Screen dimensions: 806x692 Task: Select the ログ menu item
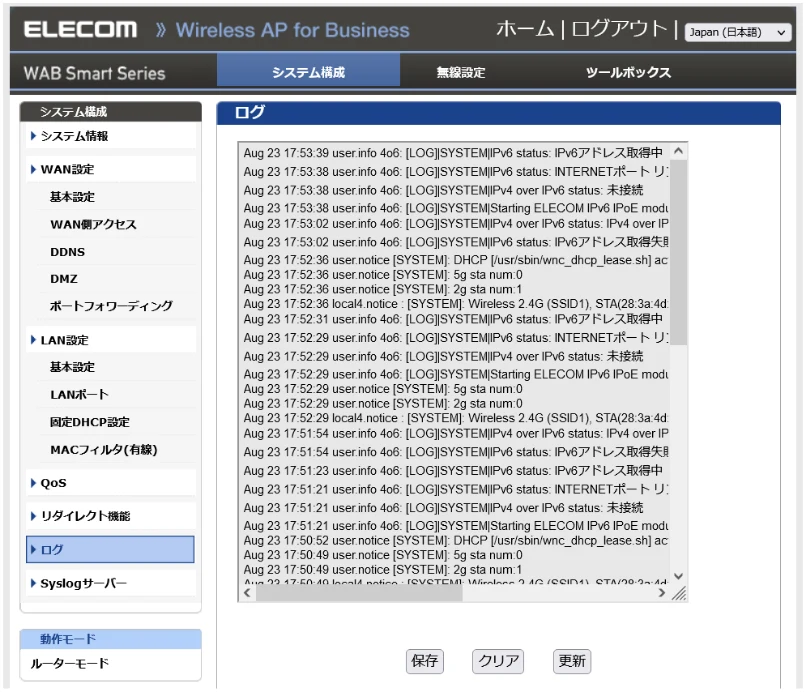(x=110, y=549)
